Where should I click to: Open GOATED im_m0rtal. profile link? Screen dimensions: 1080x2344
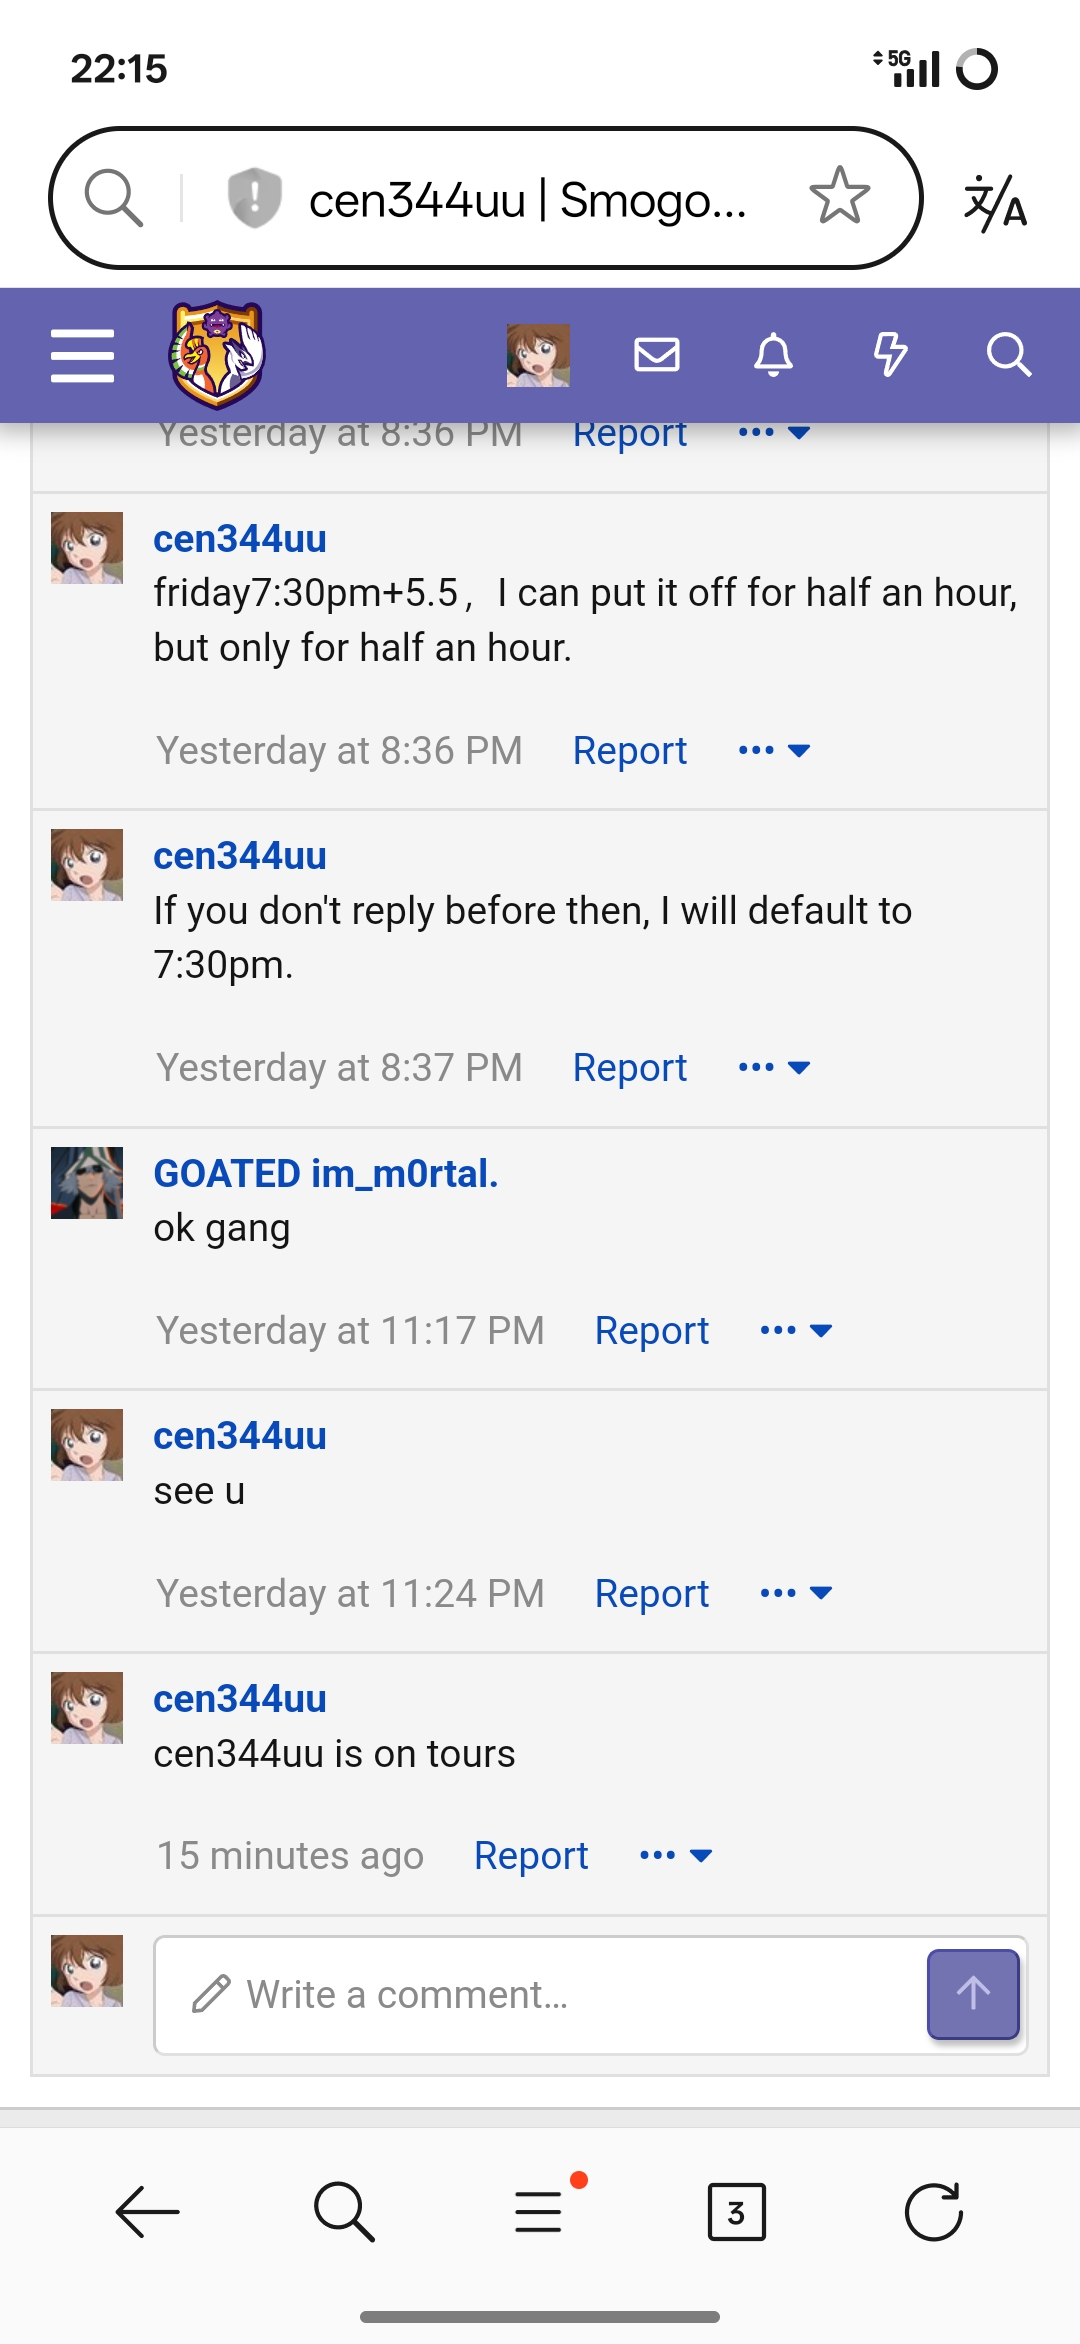325,1174
